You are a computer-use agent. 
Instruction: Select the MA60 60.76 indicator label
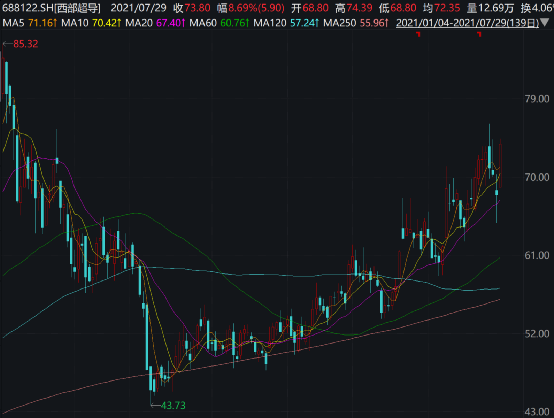tap(219, 23)
